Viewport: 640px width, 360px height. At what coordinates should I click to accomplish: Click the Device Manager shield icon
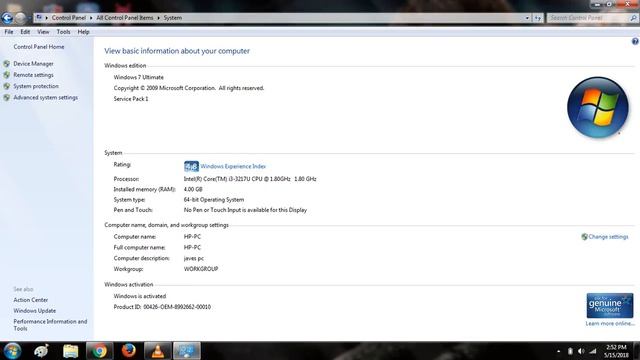point(7,64)
